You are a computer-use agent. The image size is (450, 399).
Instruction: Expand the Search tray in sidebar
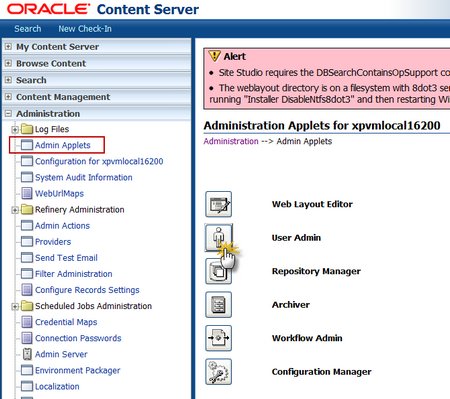(x=8, y=80)
